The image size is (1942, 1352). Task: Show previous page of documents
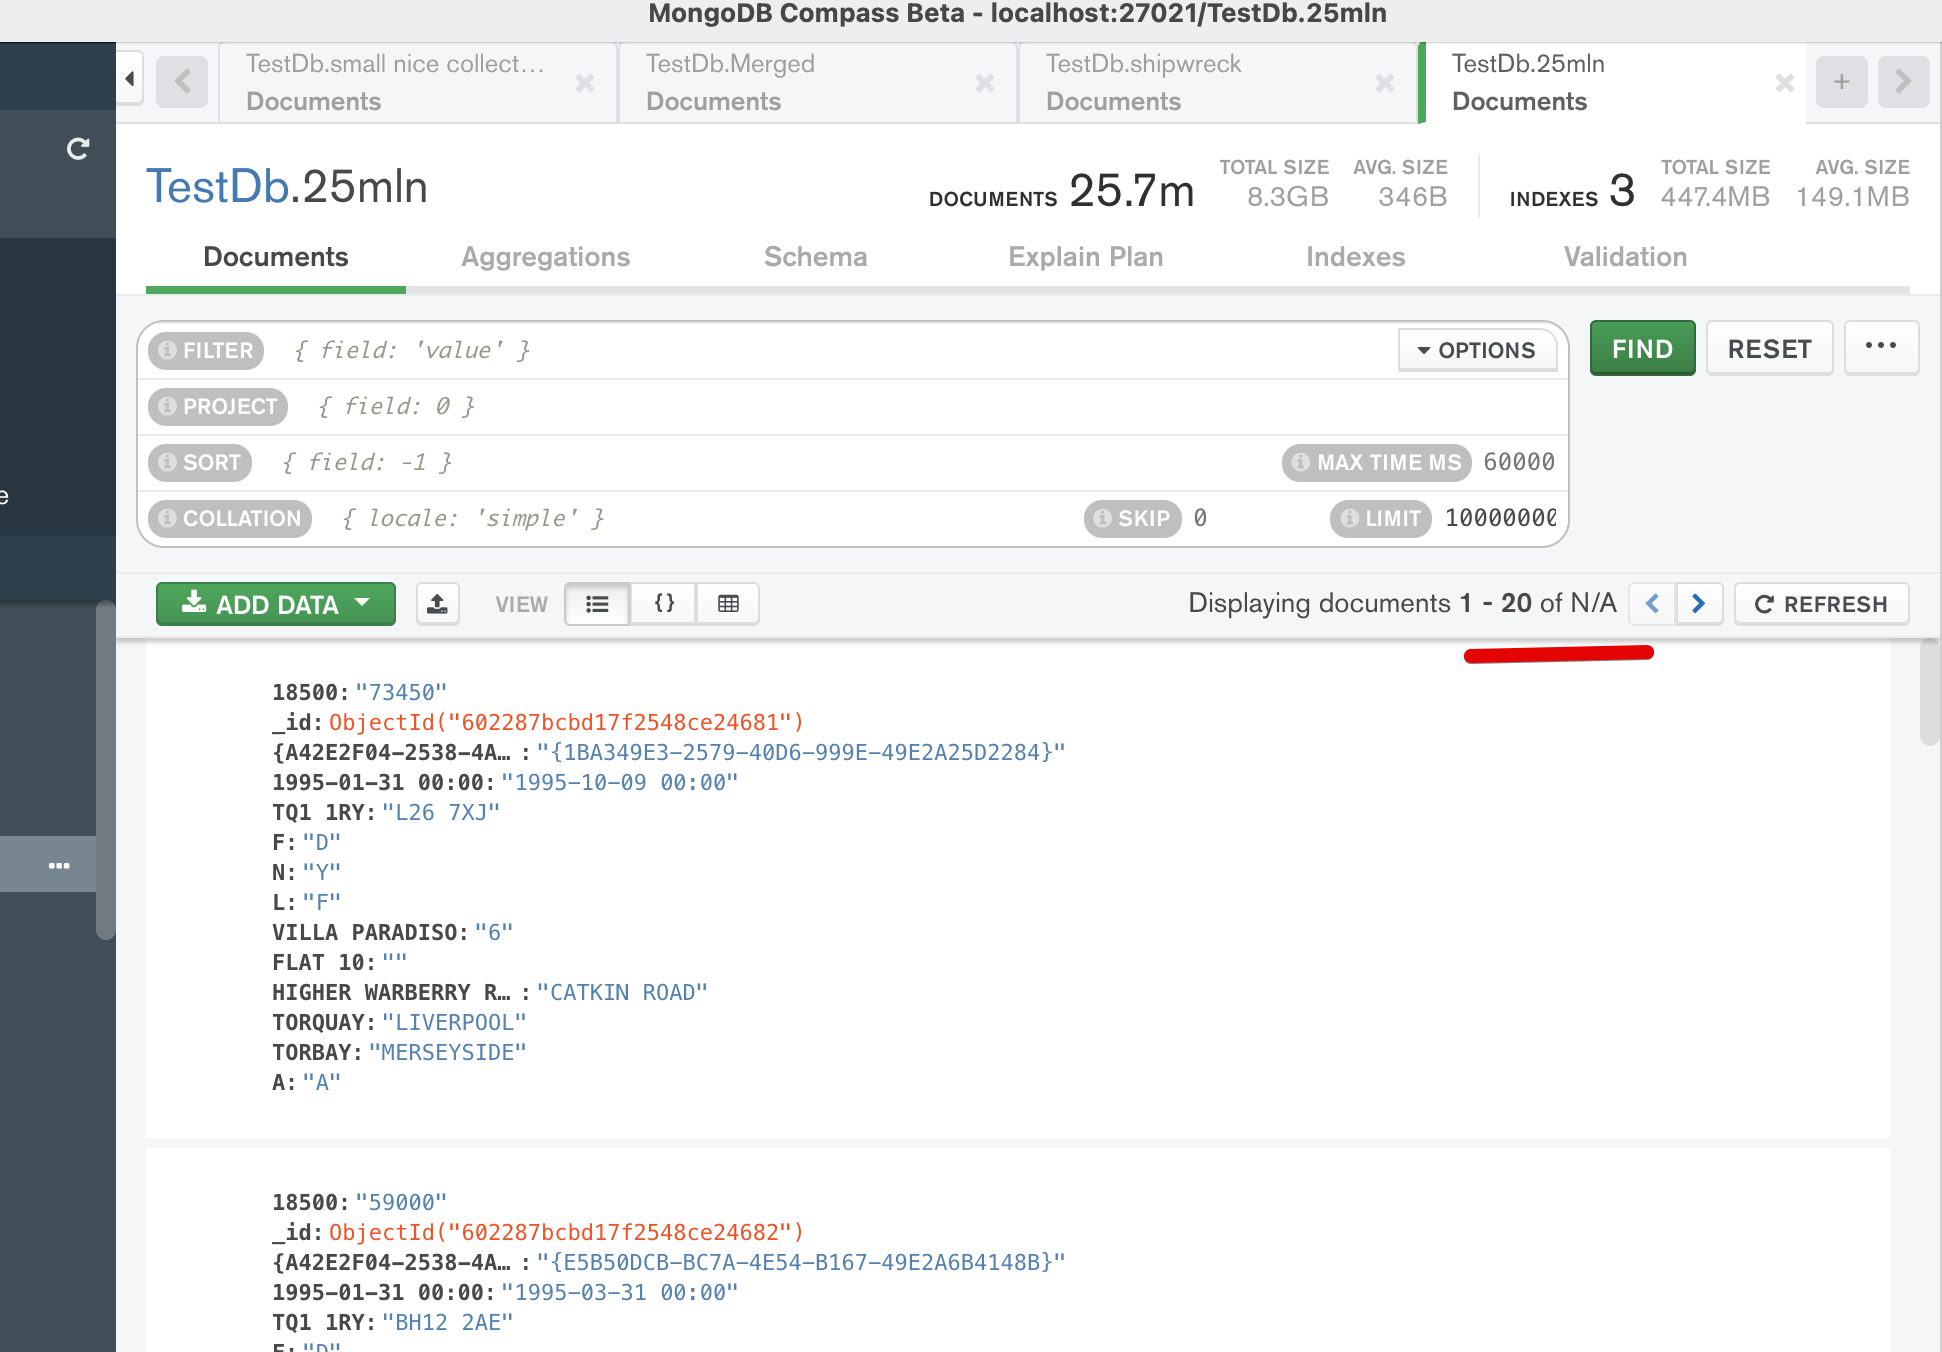point(1653,604)
